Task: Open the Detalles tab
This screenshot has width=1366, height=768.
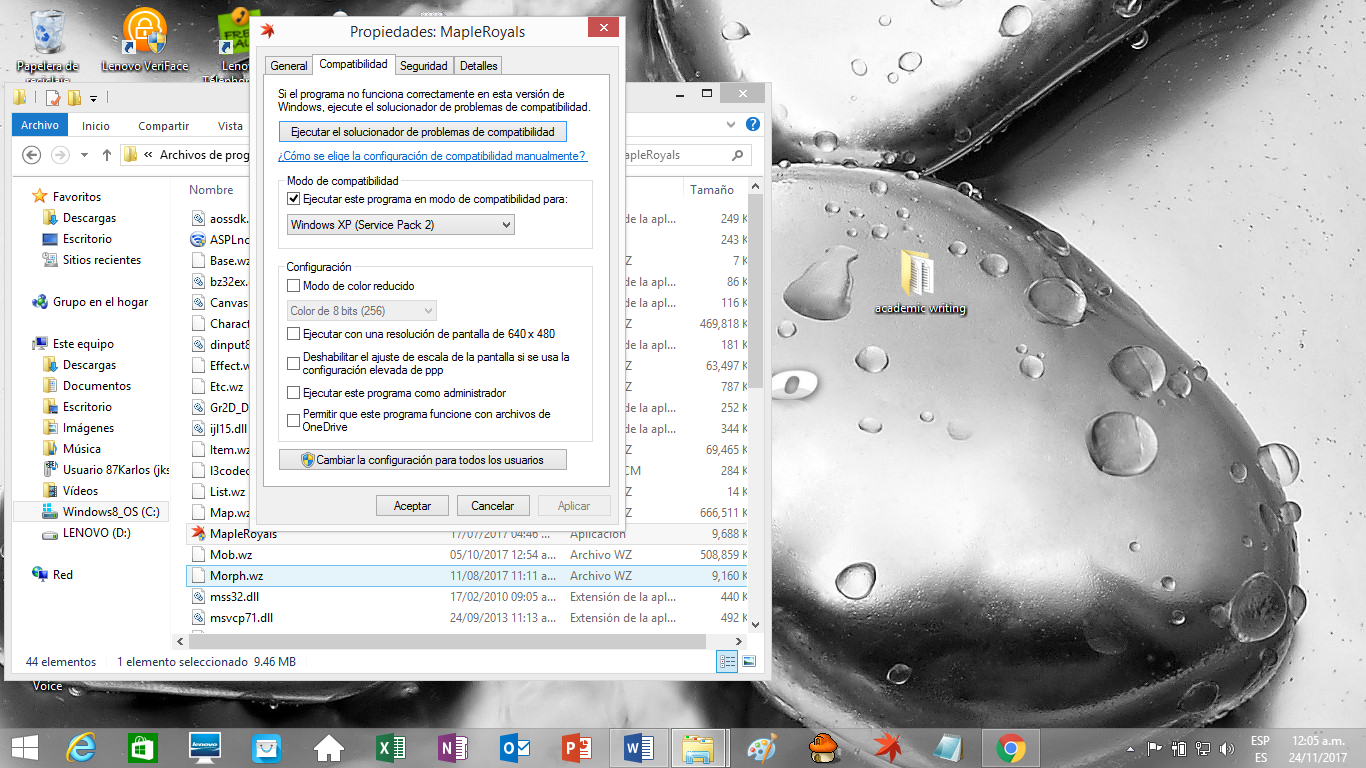Action: (478, 66)
